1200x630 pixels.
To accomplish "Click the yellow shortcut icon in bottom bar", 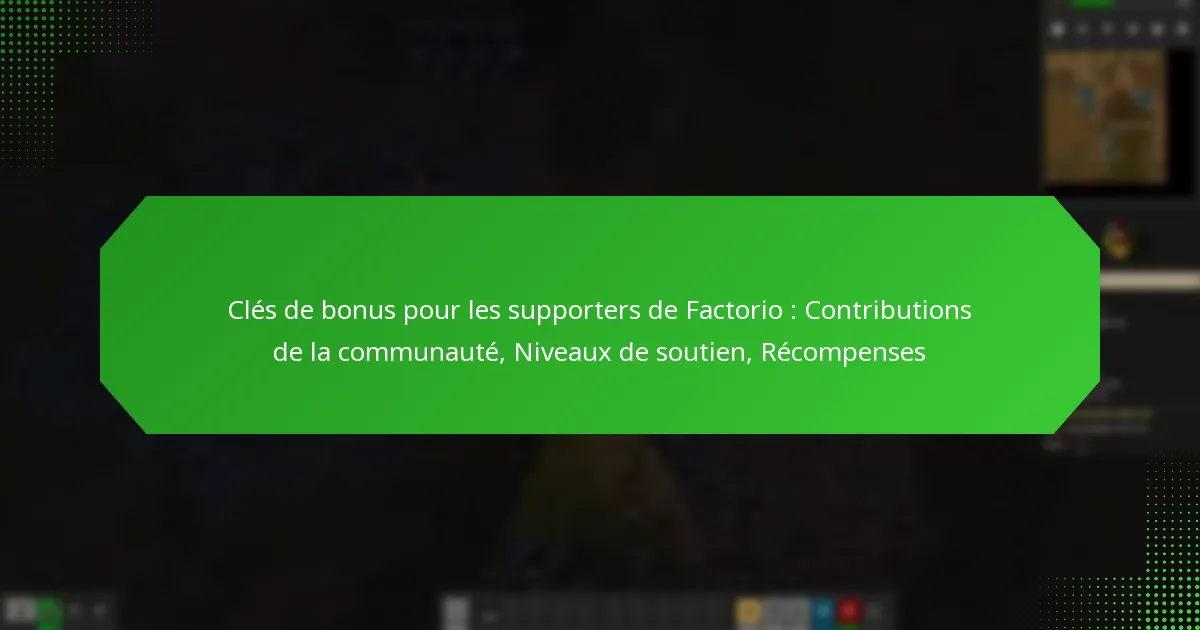I will pos(748,611).
